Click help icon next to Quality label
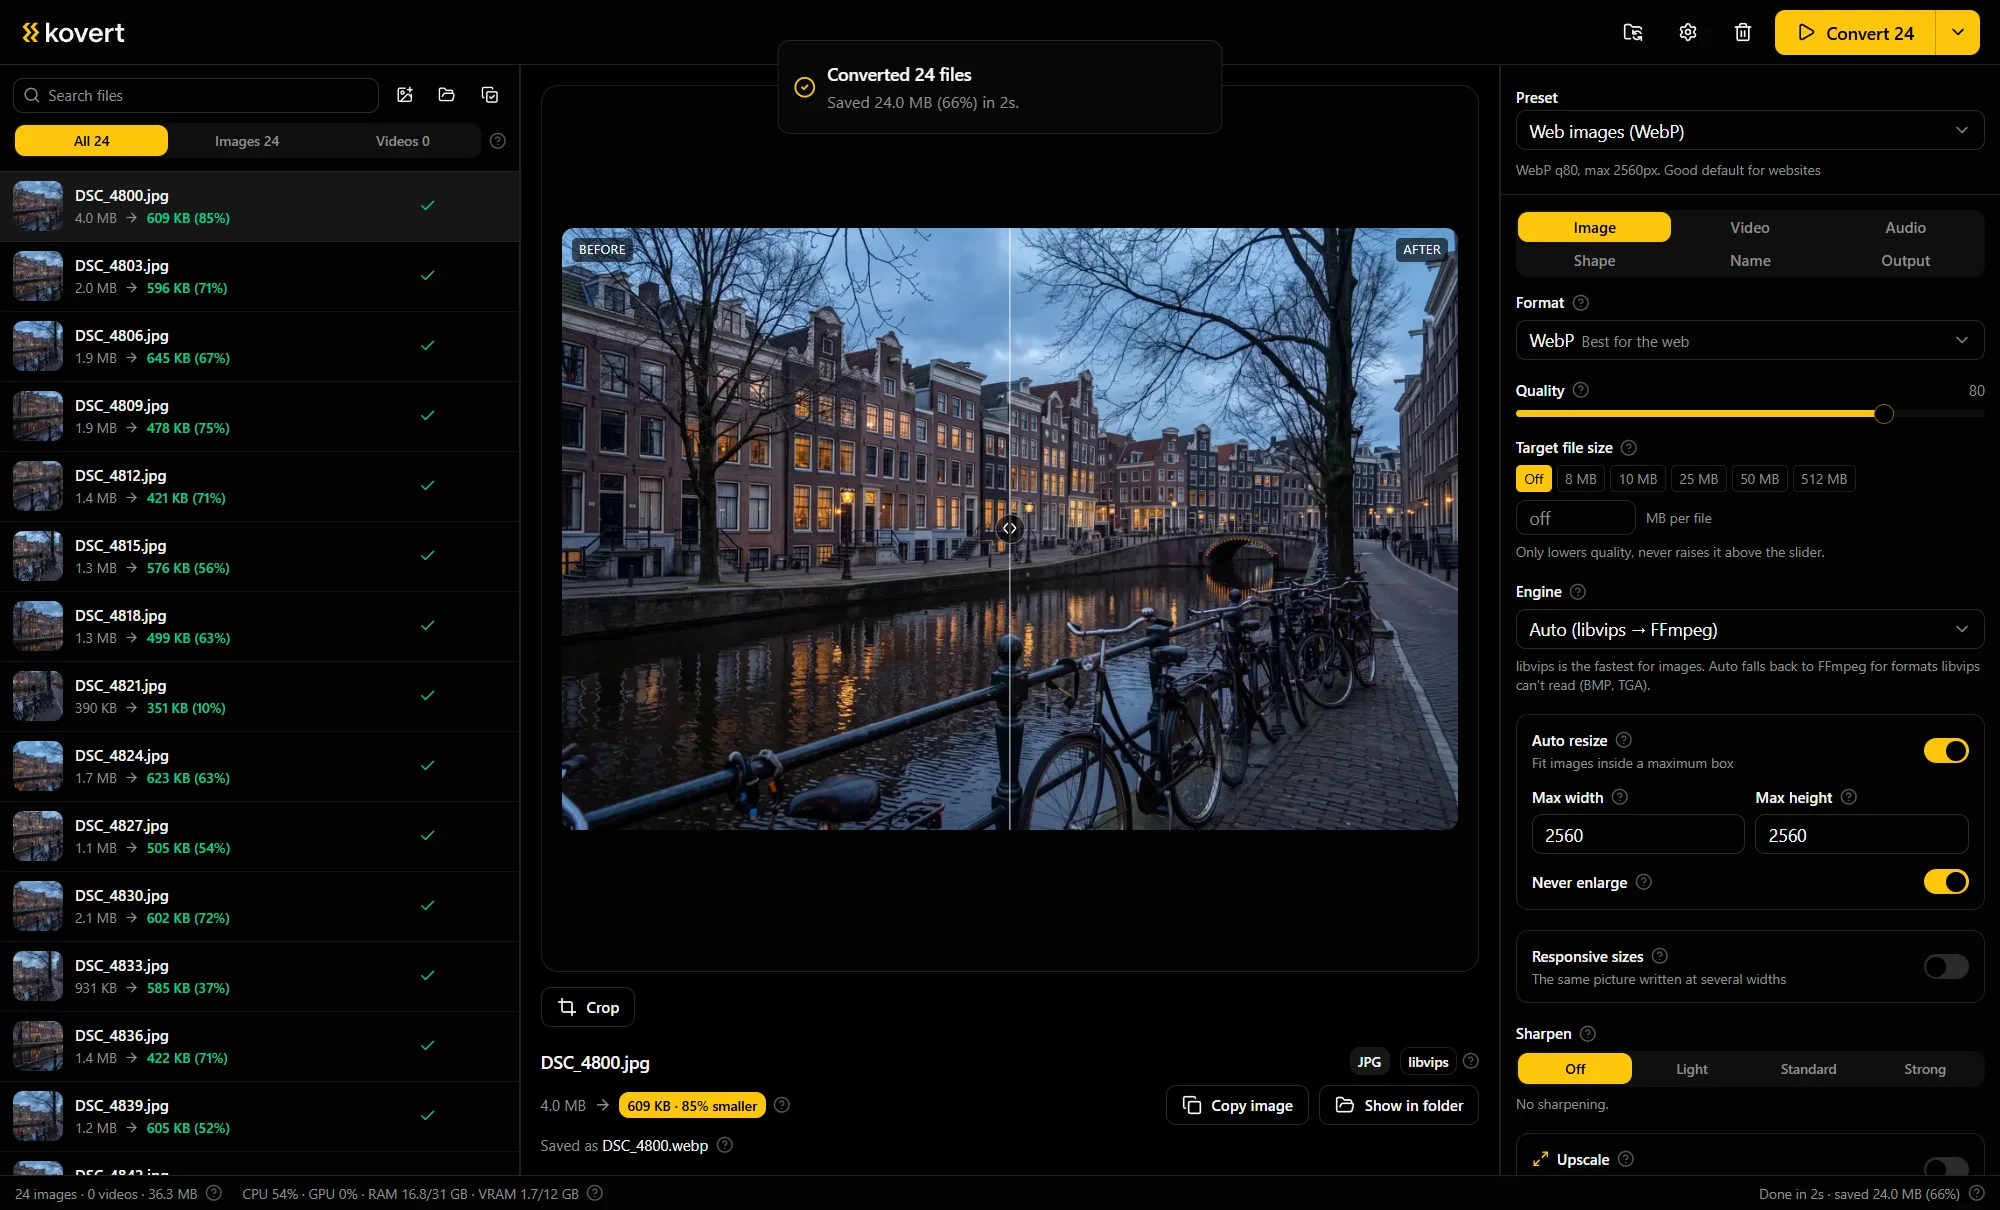Image resolution: width=2000 pixels, height=1210 pixels. (1581, 390)
